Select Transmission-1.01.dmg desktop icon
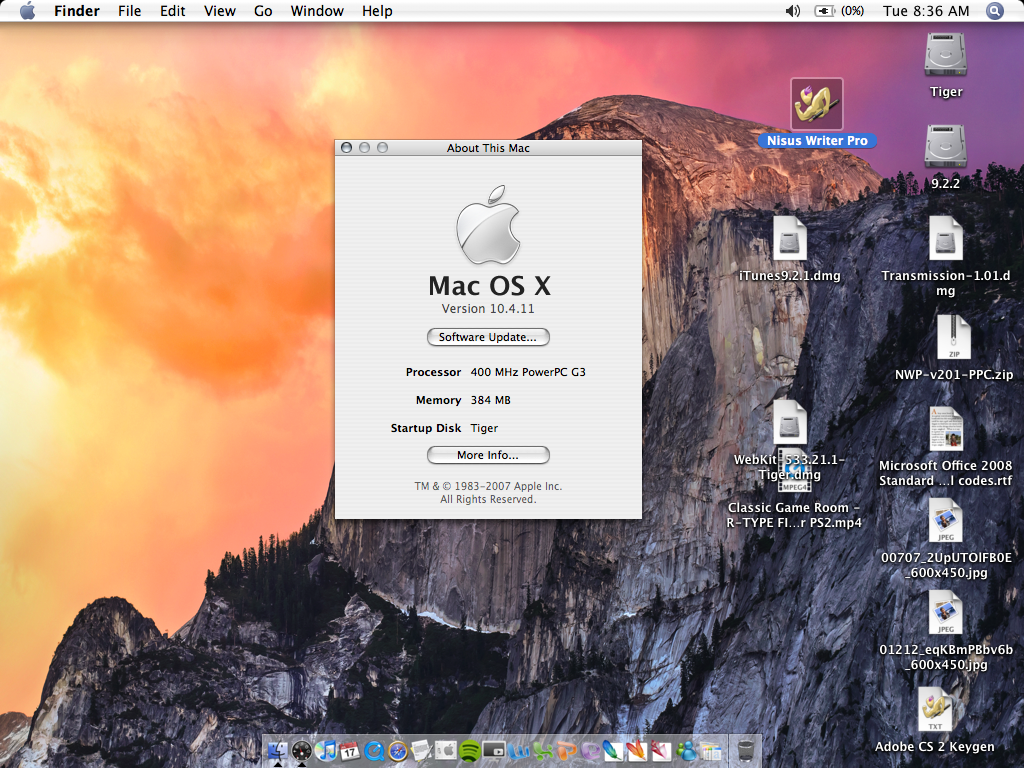The height and width of the screenshot is (768, 1024). pyautogui.click(x=946, y=238)
